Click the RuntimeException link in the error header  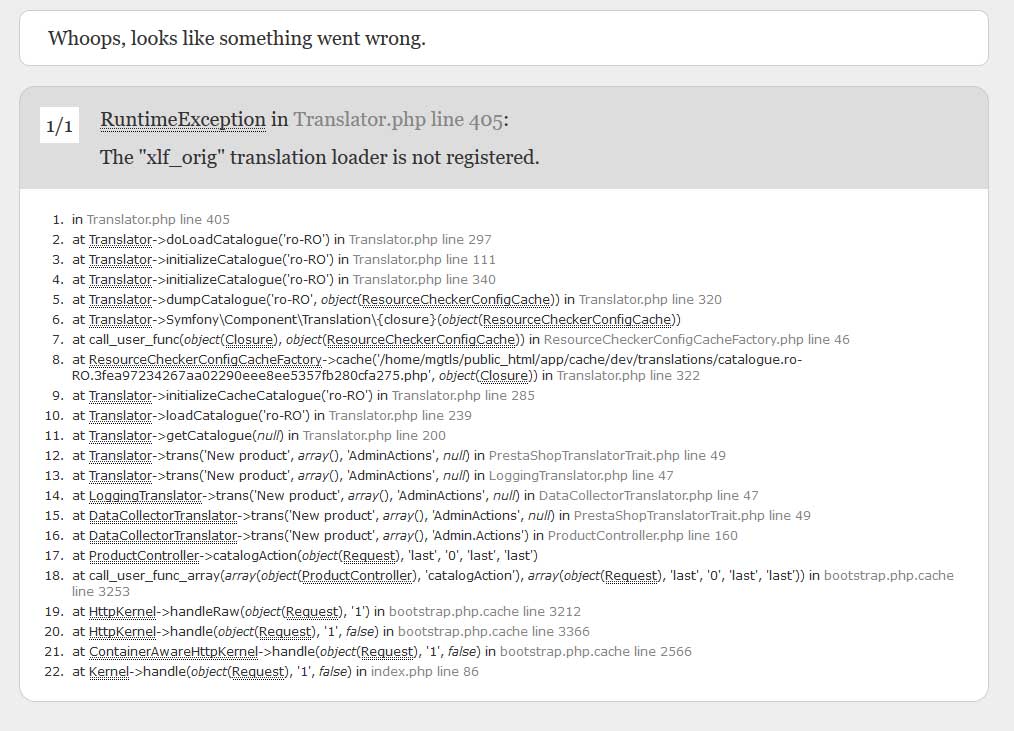(183, 120)
